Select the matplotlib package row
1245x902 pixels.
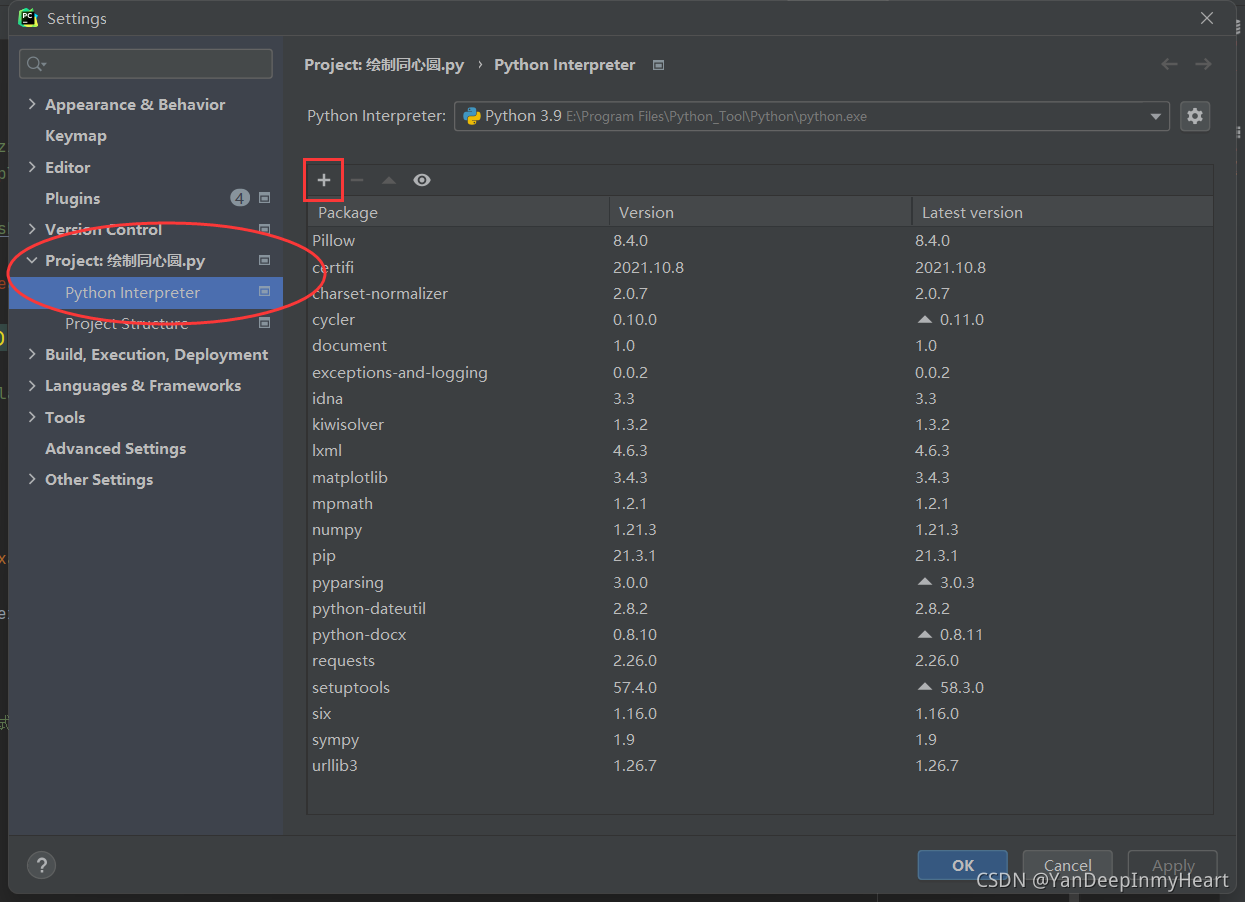[760, 477]
